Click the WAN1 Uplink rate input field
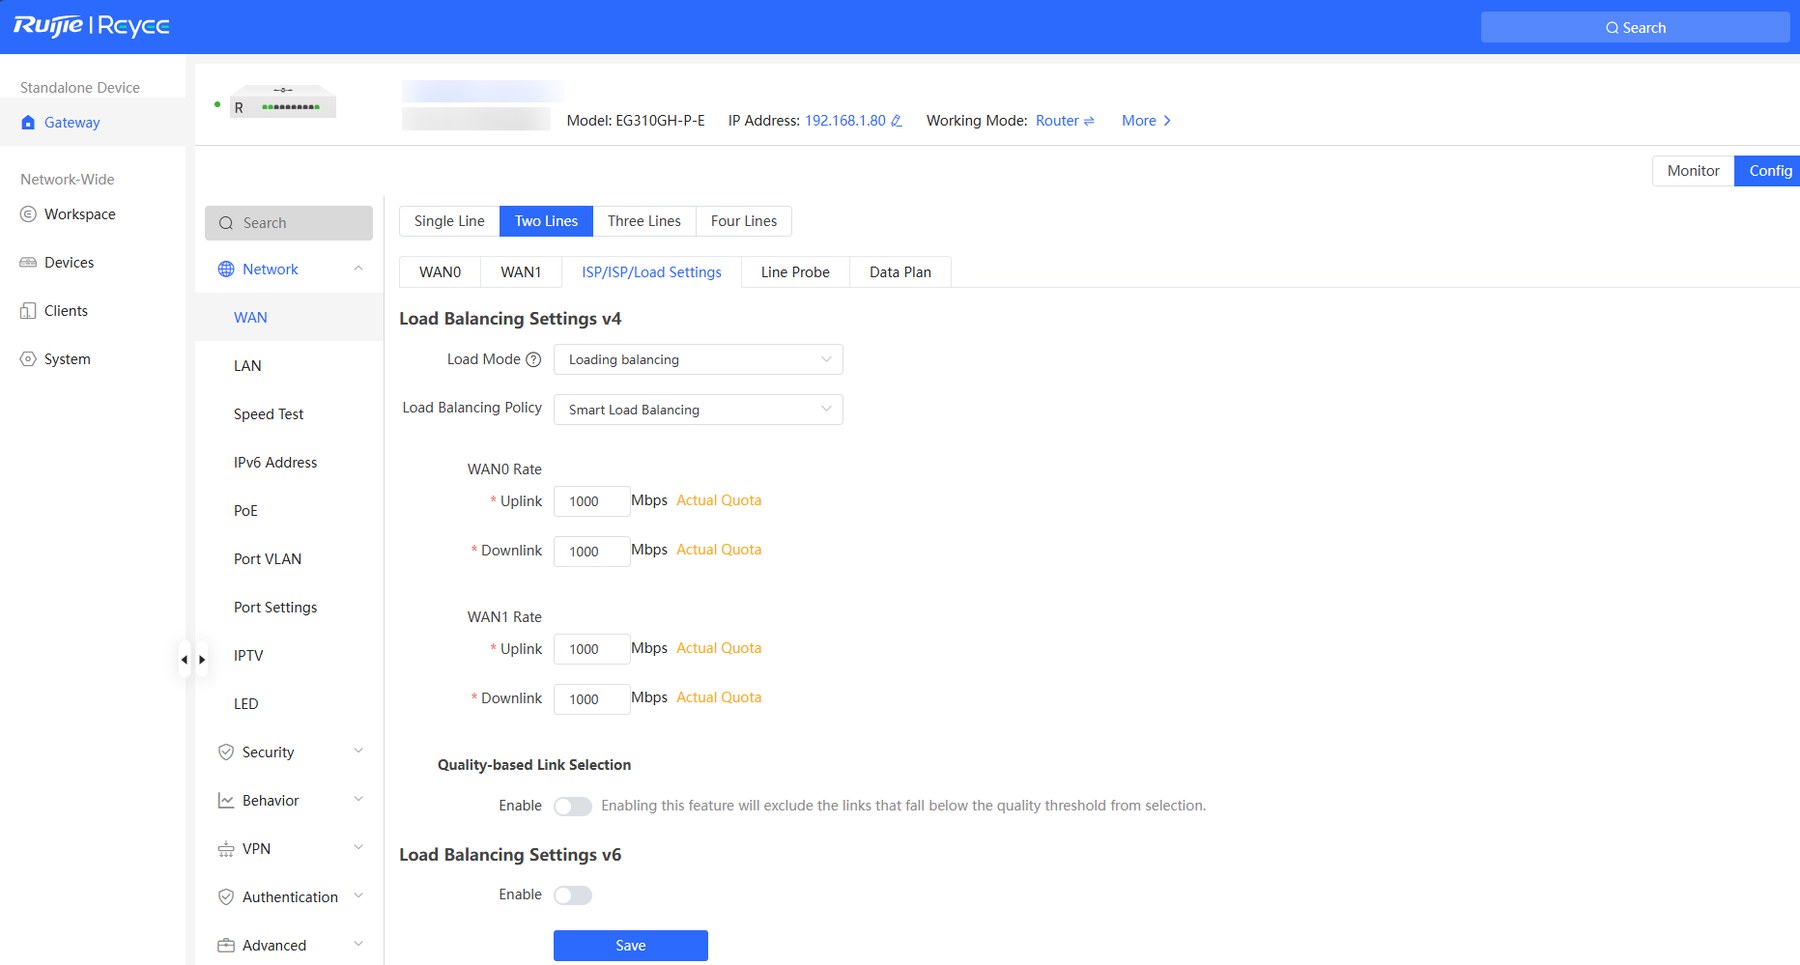Viewport: 1800px width, 965px height. coord(592,649)
